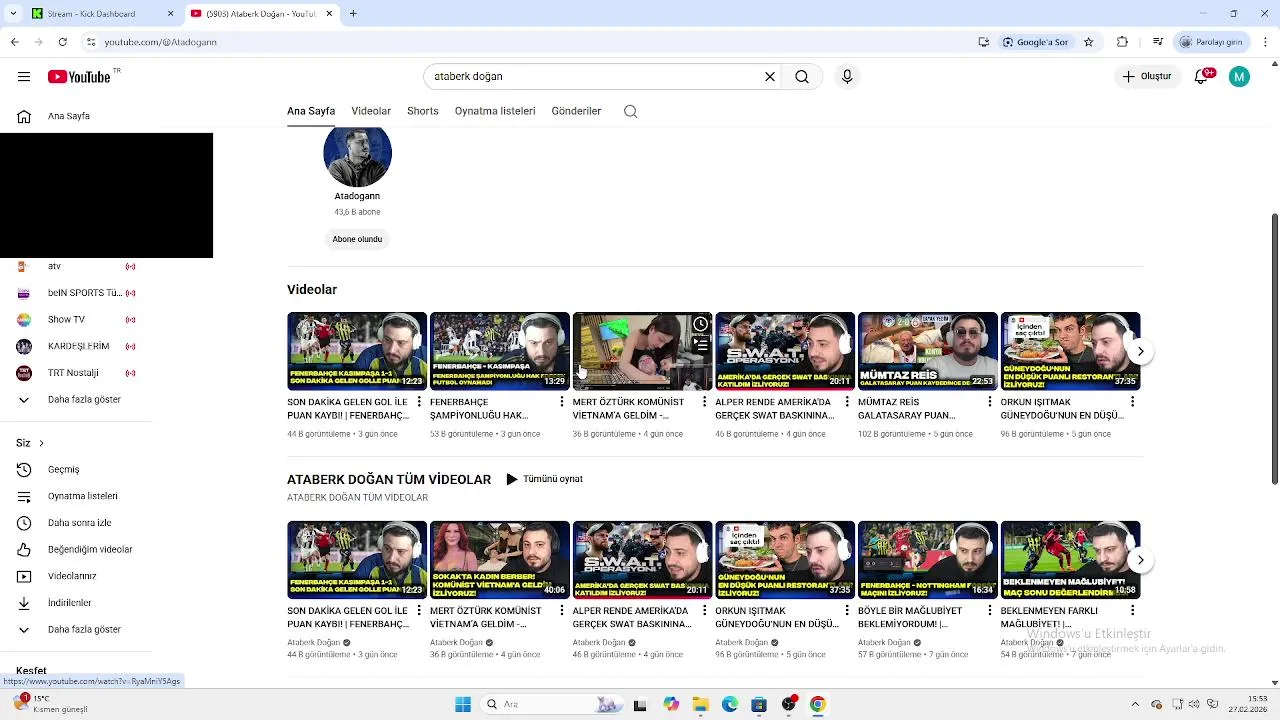Click the Abone olundu button
This screenshot has height=720, width=1280.
357,239
